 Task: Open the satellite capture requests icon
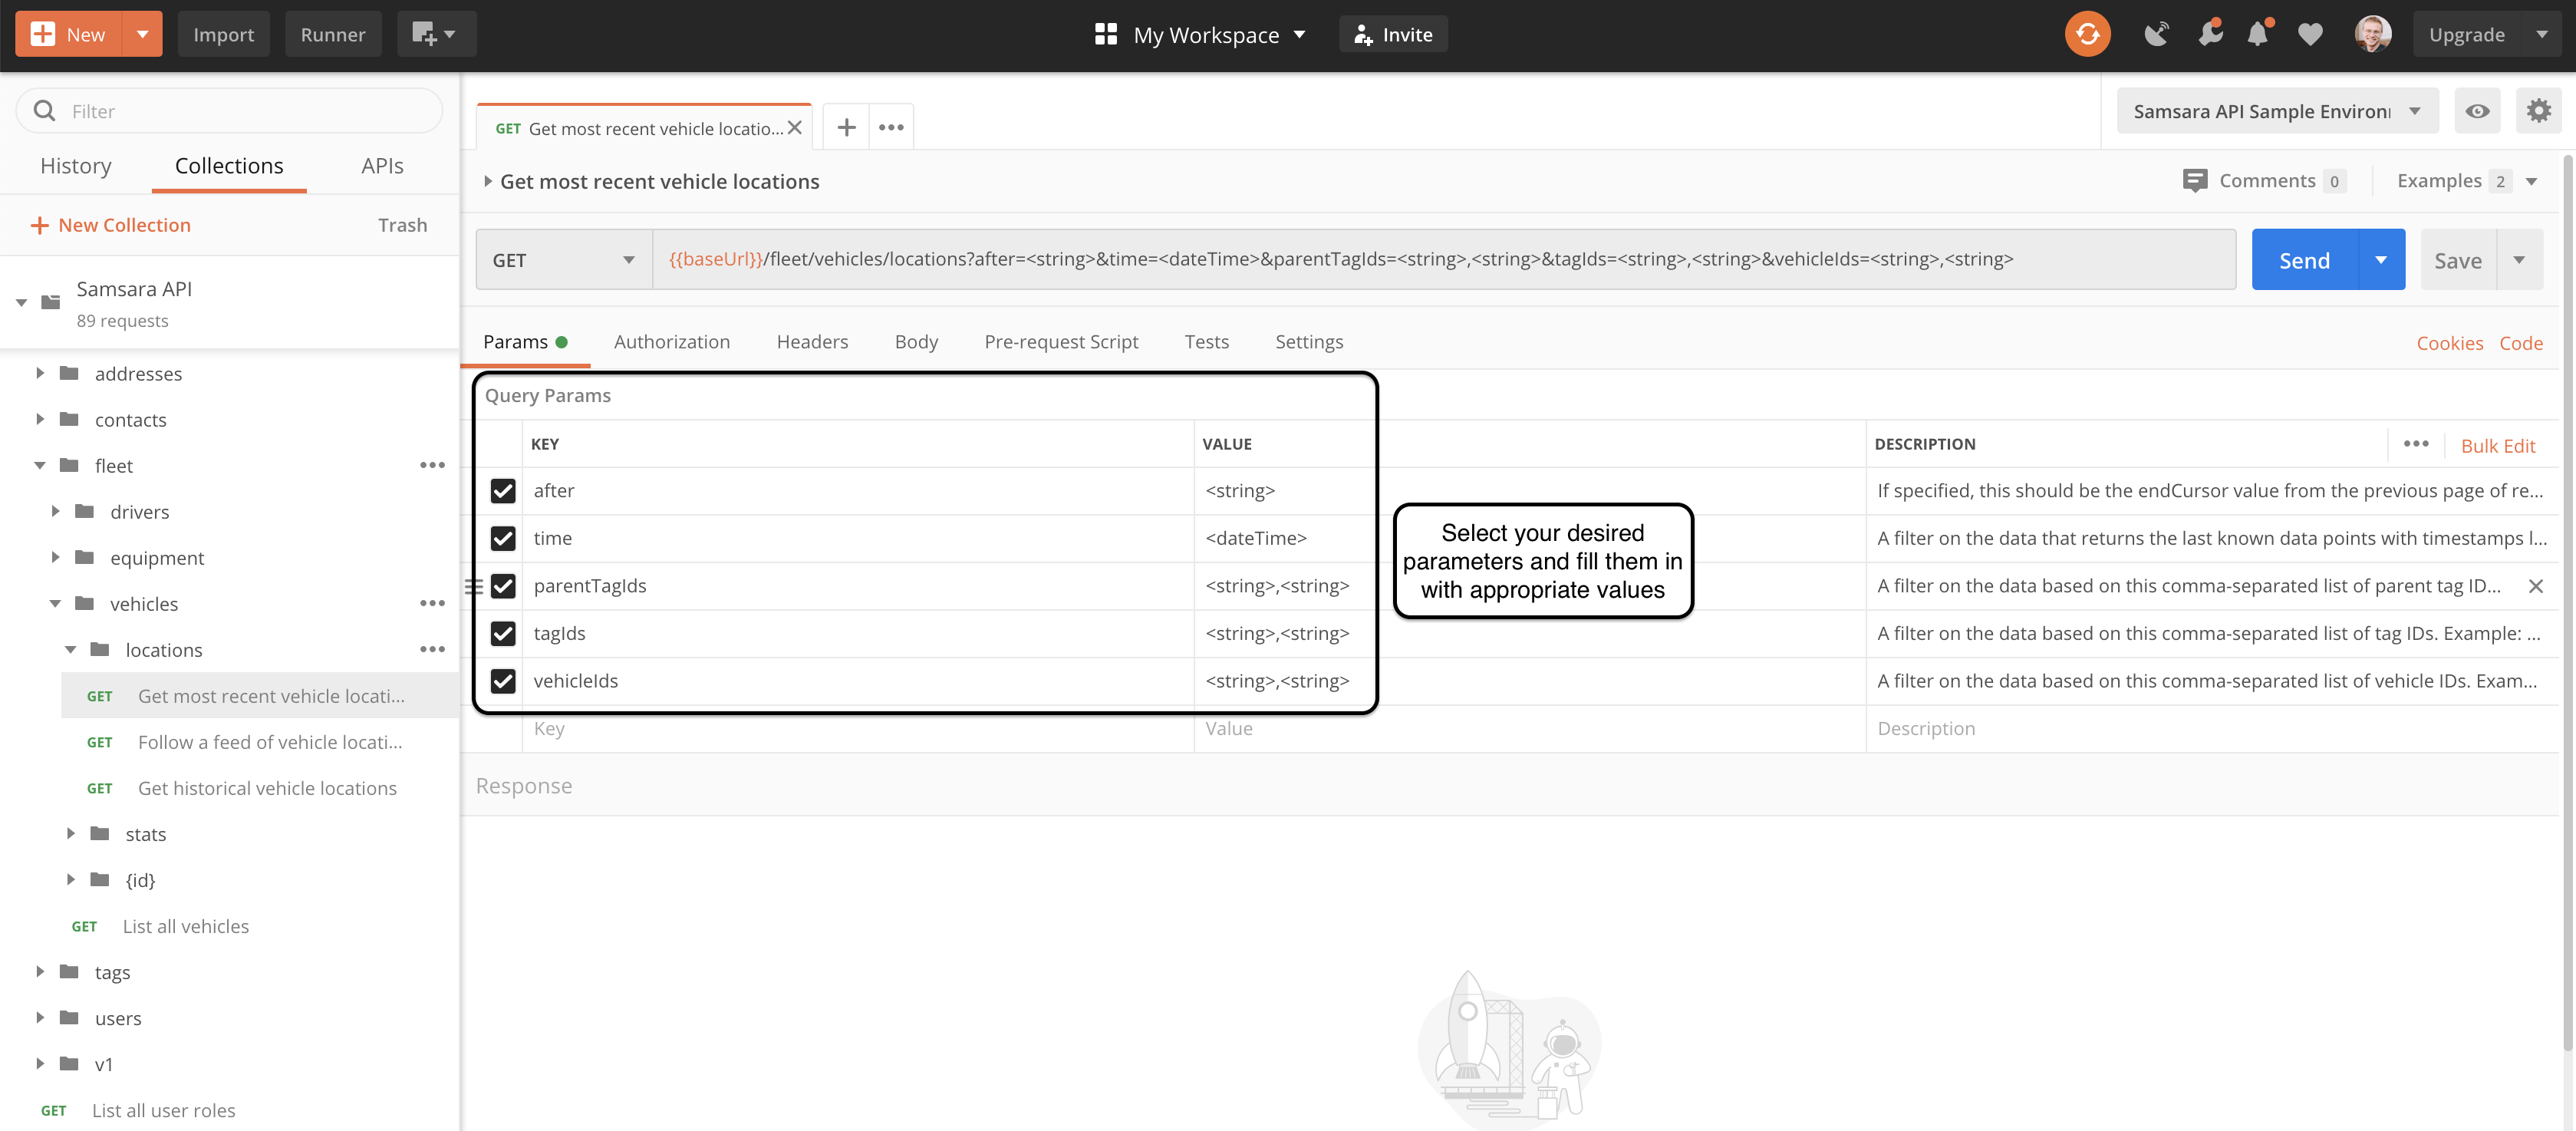2156,34
